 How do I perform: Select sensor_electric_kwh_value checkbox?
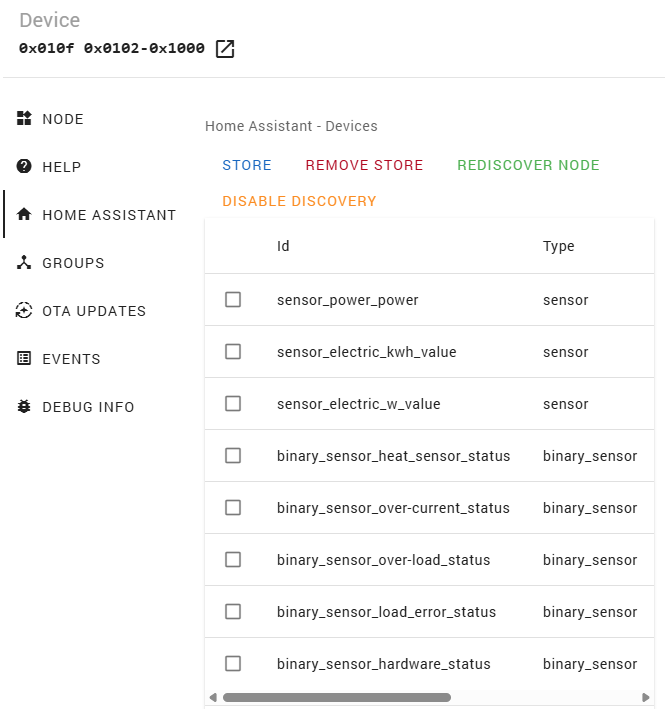click(233, 352)
